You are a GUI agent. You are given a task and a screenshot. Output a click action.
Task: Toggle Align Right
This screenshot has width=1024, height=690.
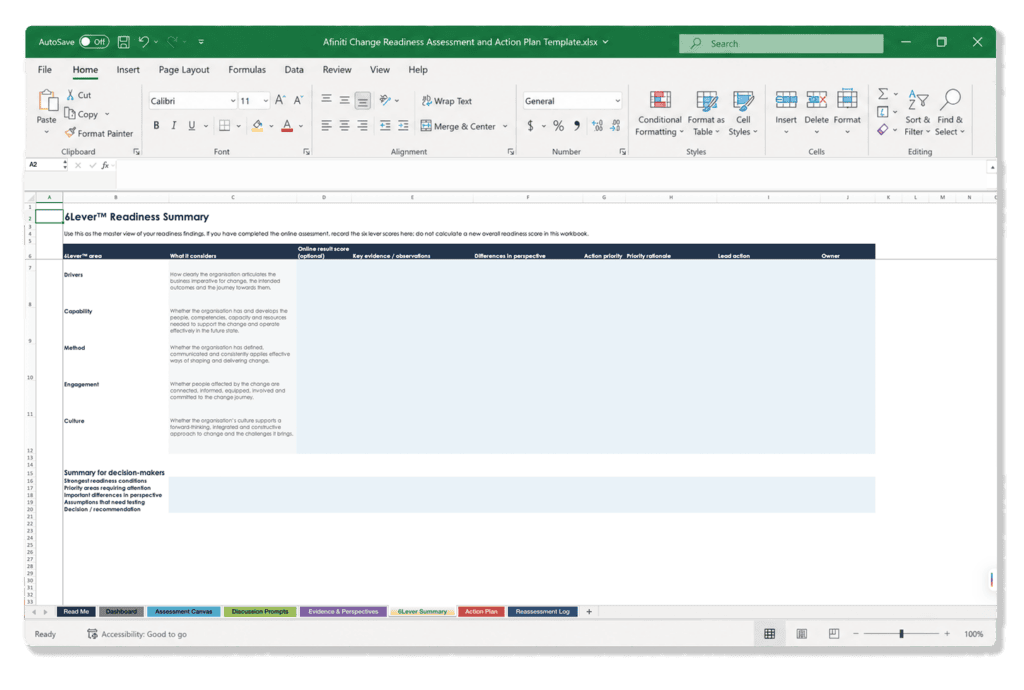pyautogui.click(x=362, y=125)
